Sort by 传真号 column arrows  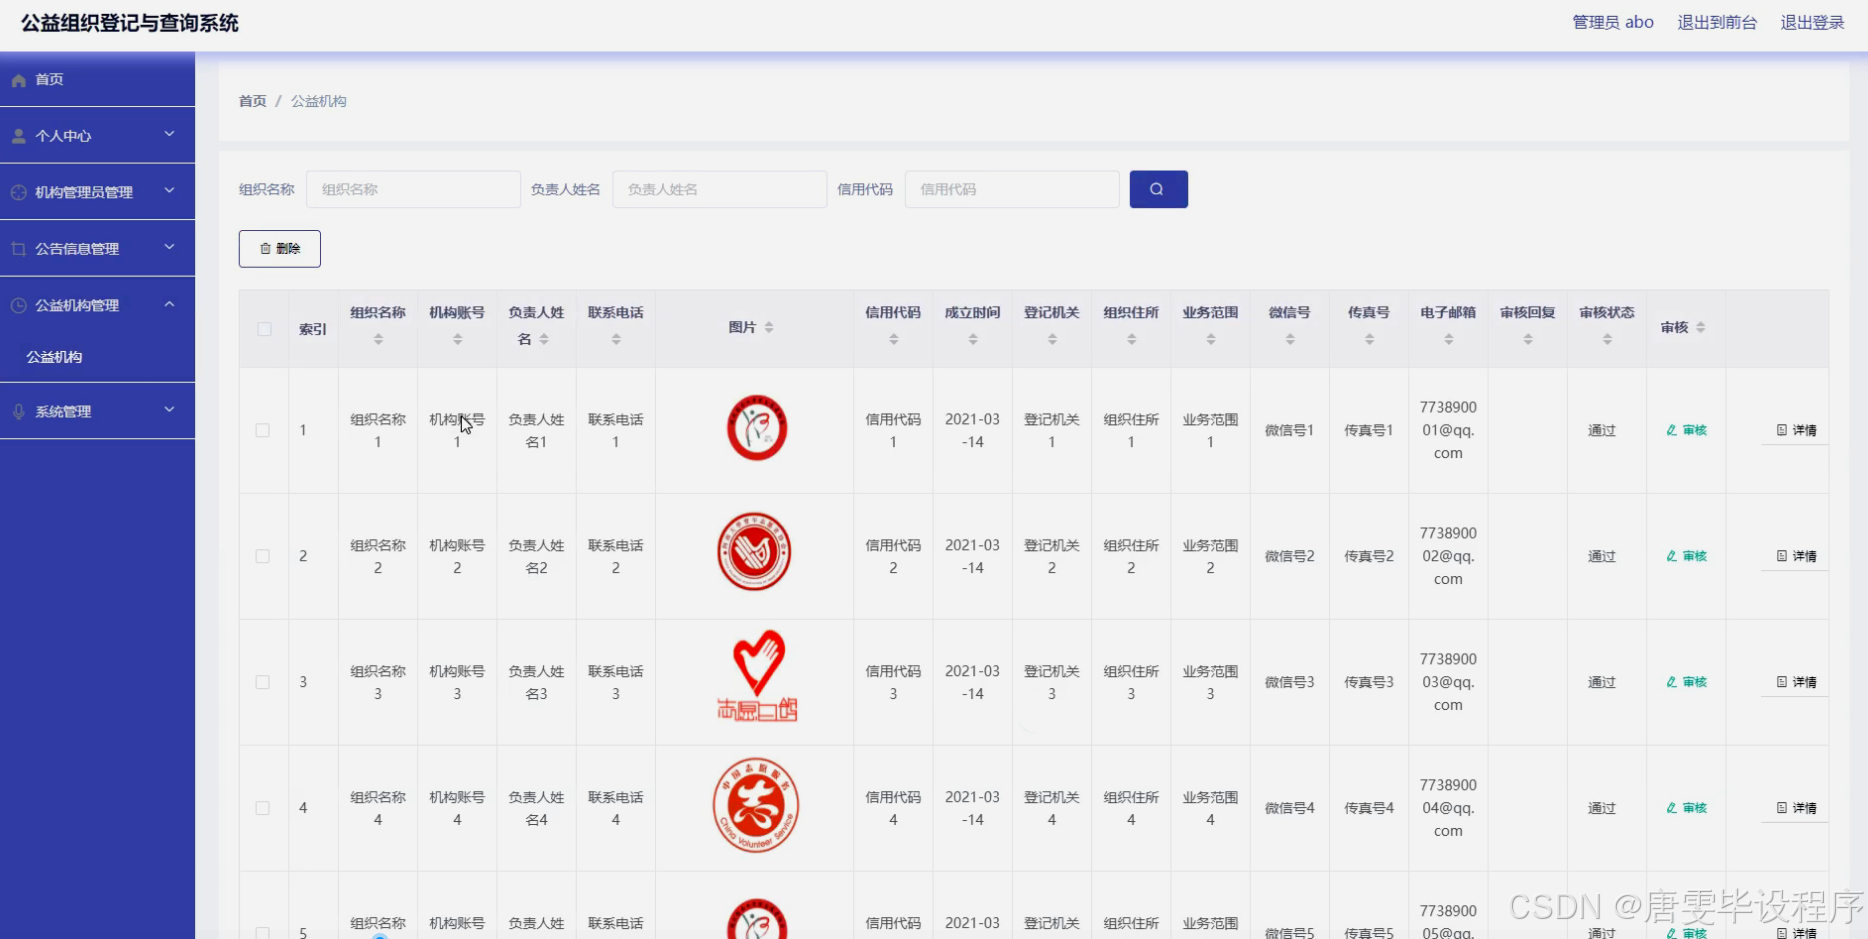coord(1369,340)
